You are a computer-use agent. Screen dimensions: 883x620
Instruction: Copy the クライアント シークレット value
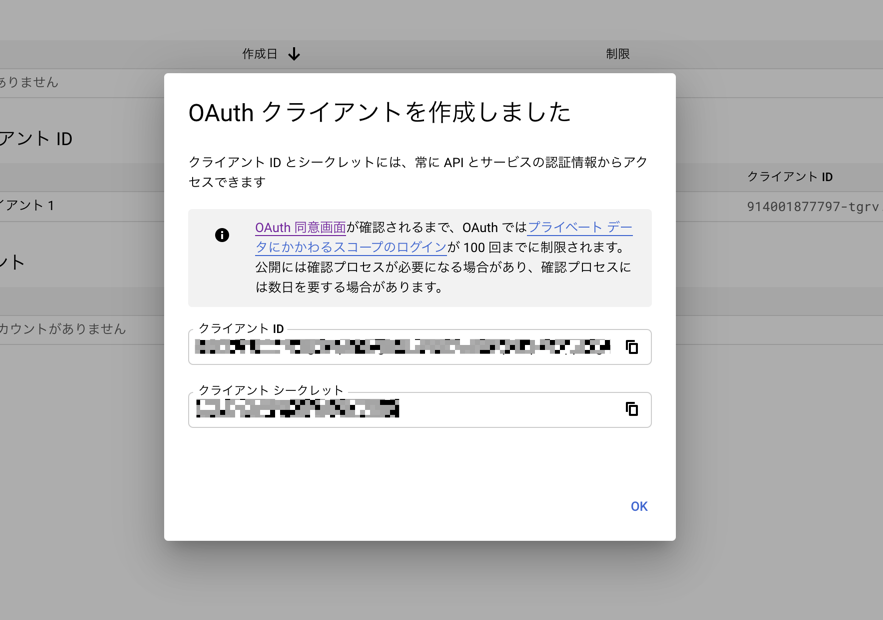[x=631, y=409]
